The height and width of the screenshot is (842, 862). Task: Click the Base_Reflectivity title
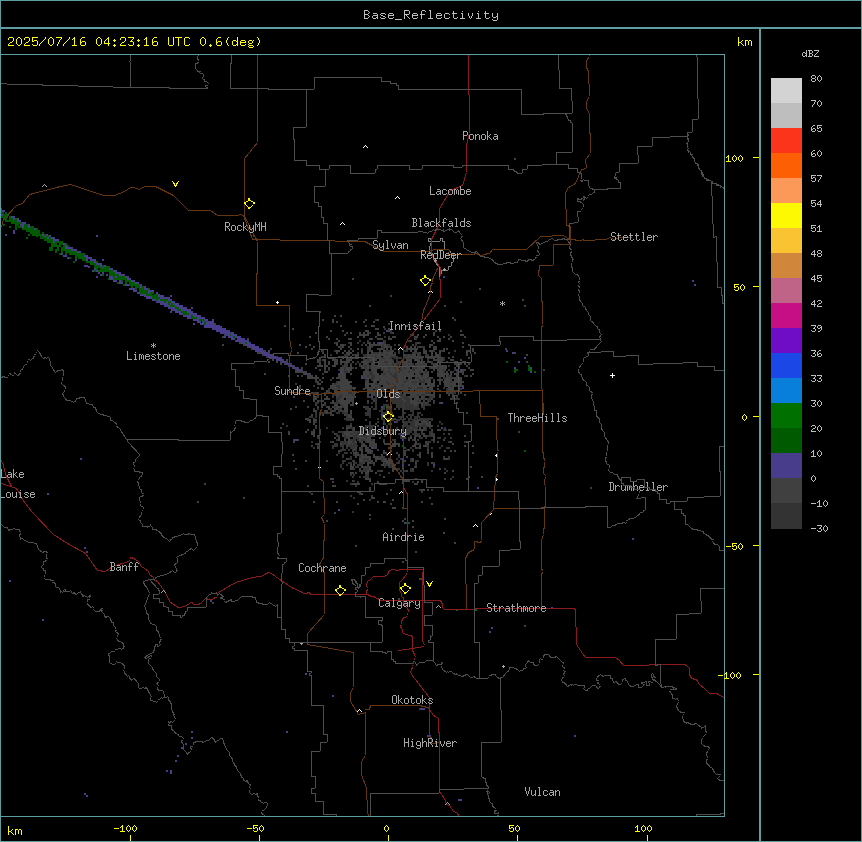431,15
